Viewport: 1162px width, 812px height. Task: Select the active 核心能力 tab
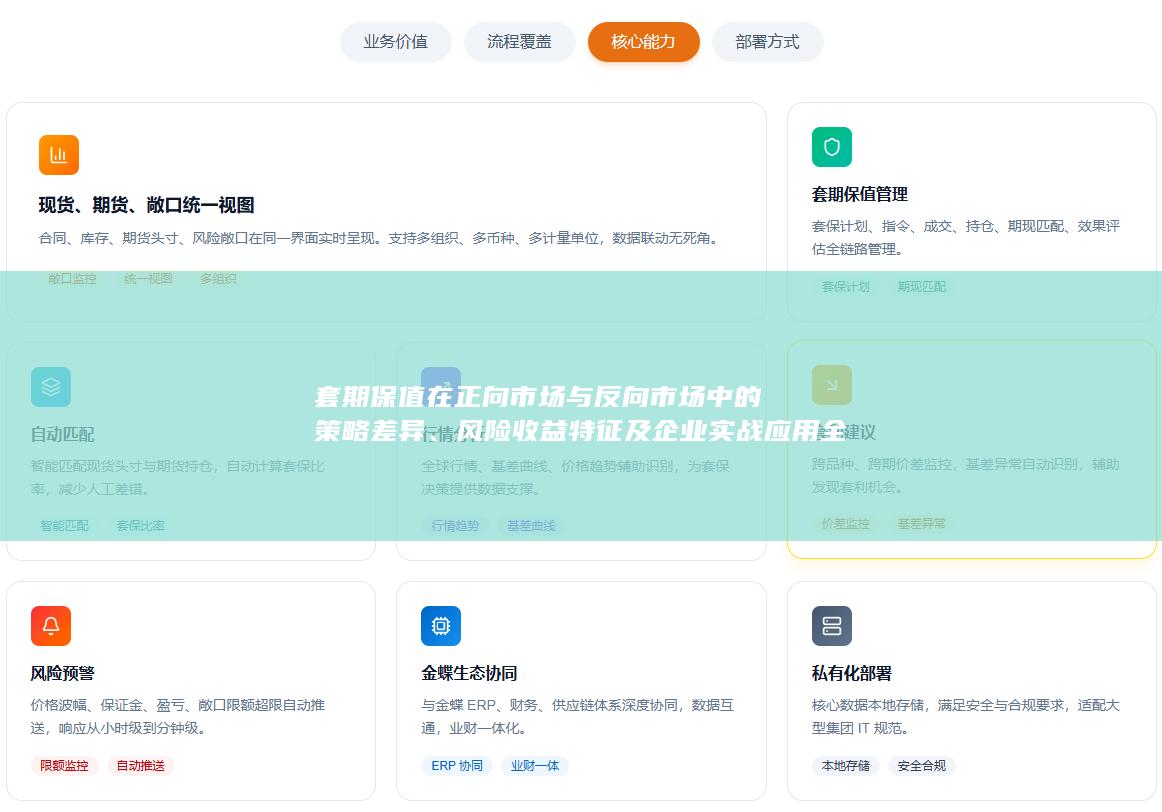(x=643, y=41)
